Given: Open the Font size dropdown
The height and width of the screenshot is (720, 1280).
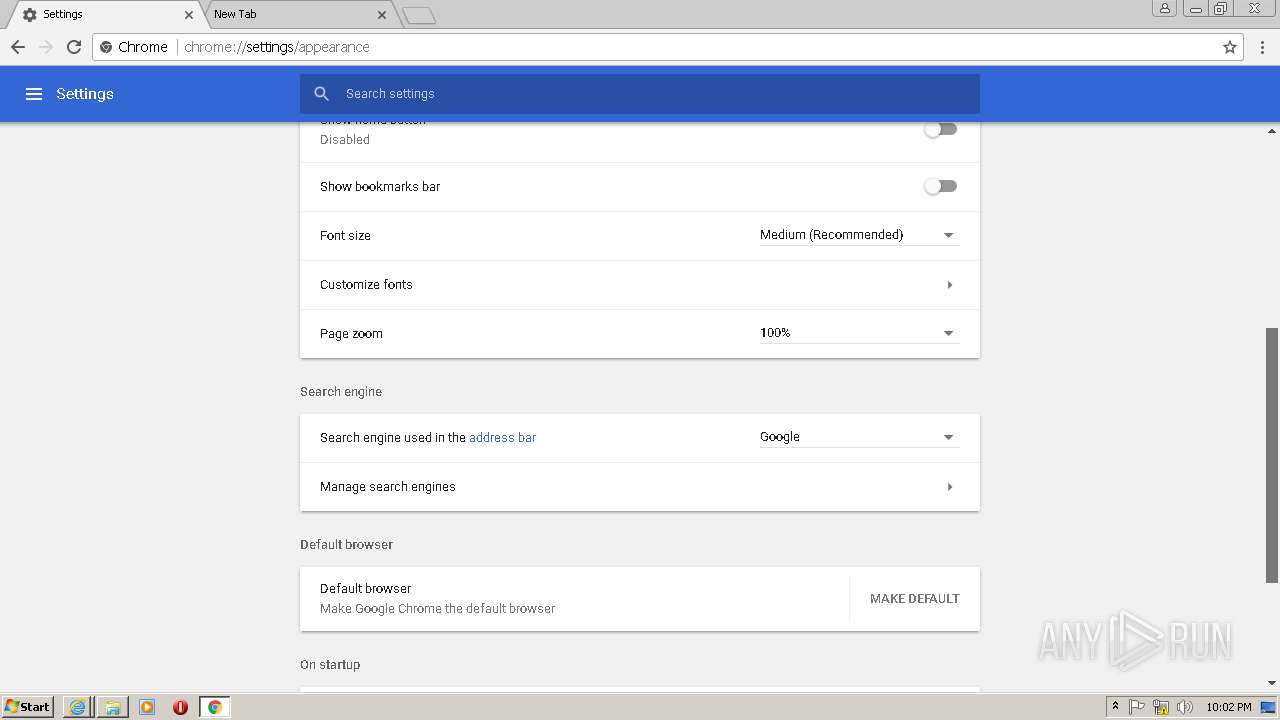Looking at the screenshot, I should coord(858,235).
